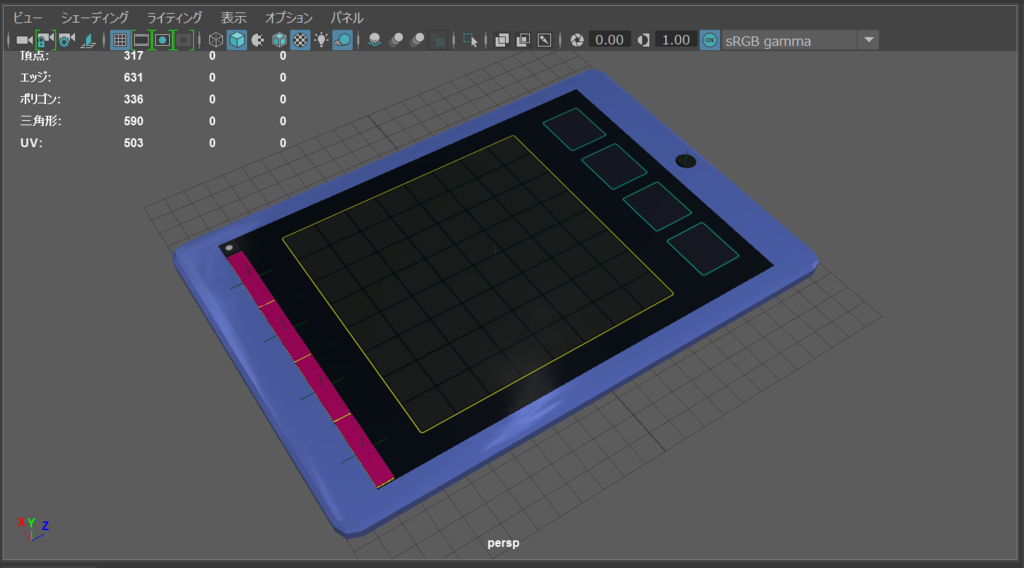Image resolution: width=1024 pixels, height=568 pixels.
Task: Click gamma value field 1.00
Action: pos(676,40)
